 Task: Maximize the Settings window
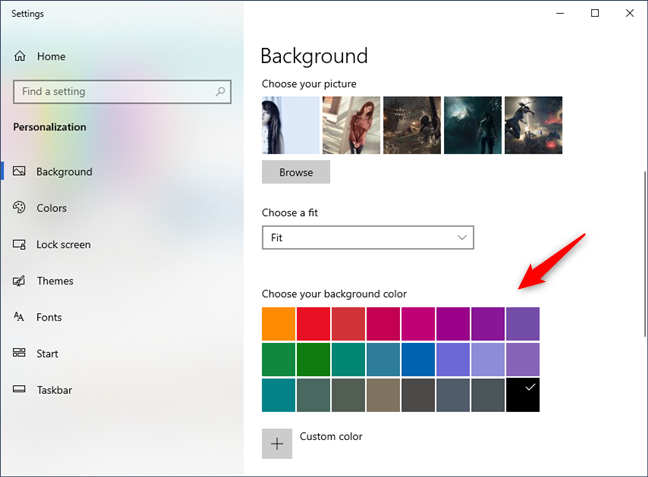point(595,13)
